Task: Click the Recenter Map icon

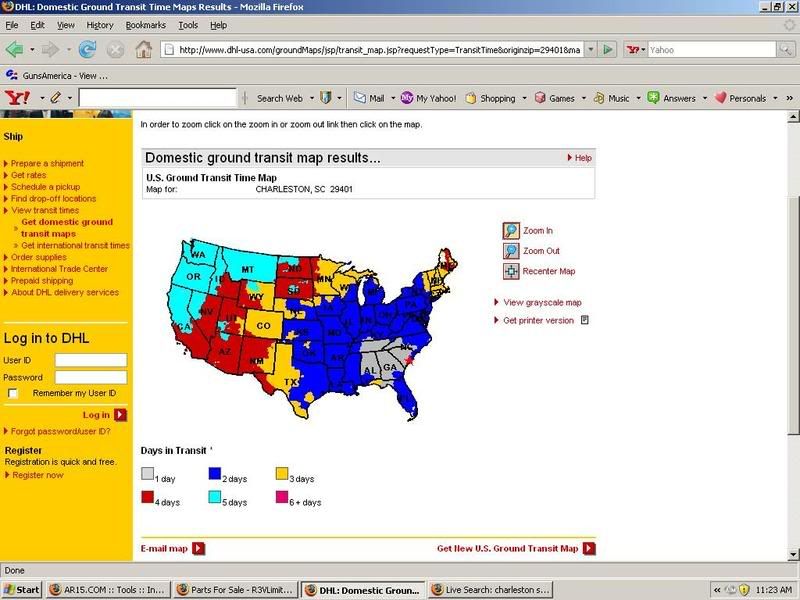Action: [511, 271]
